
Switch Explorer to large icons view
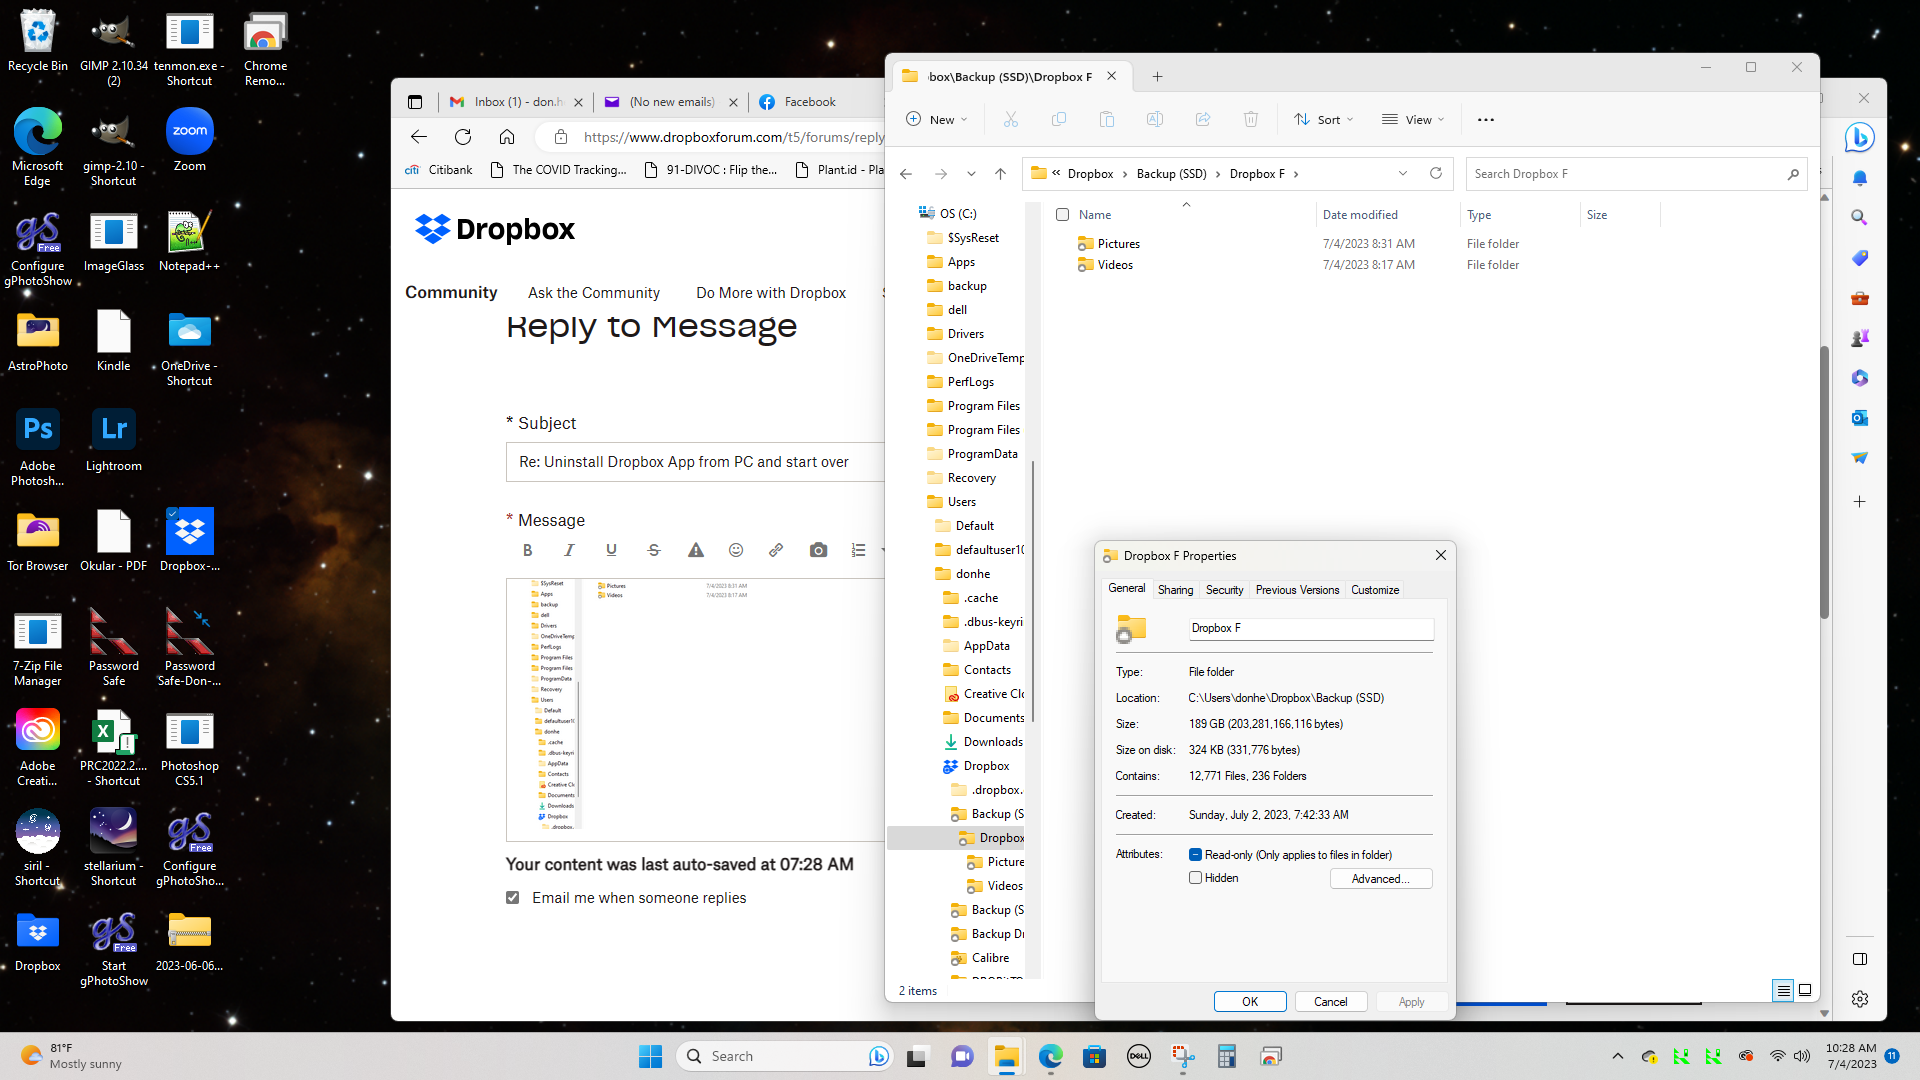coord(1805,990)
